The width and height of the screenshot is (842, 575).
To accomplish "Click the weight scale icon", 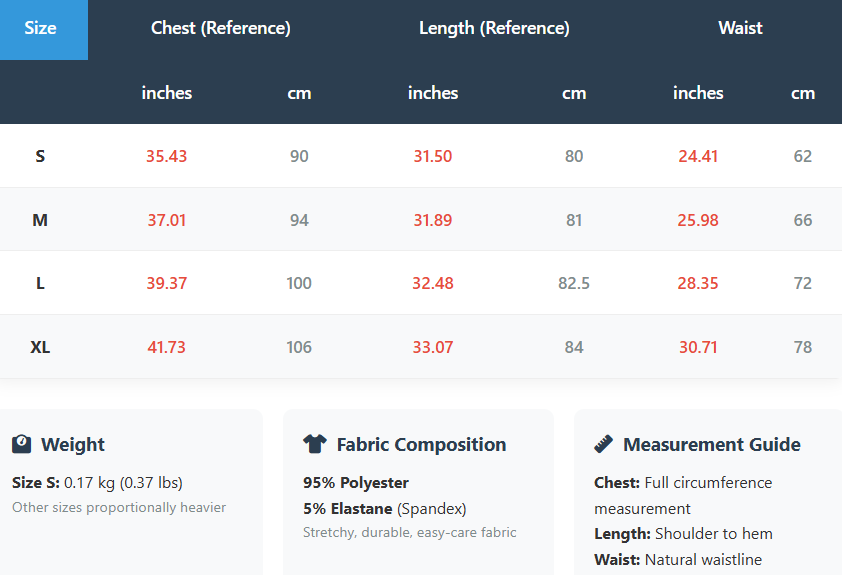I will [22, 444].
